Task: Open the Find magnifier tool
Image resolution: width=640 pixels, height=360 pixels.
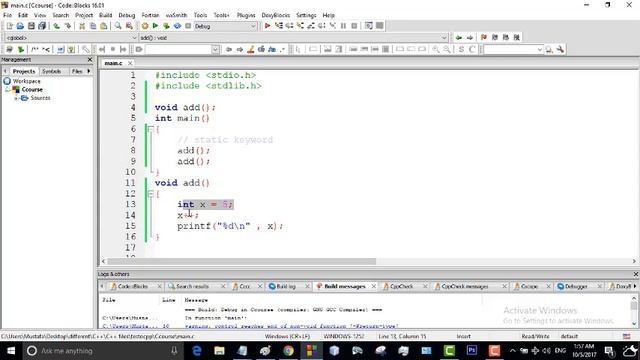Action: tap(118, 26)
